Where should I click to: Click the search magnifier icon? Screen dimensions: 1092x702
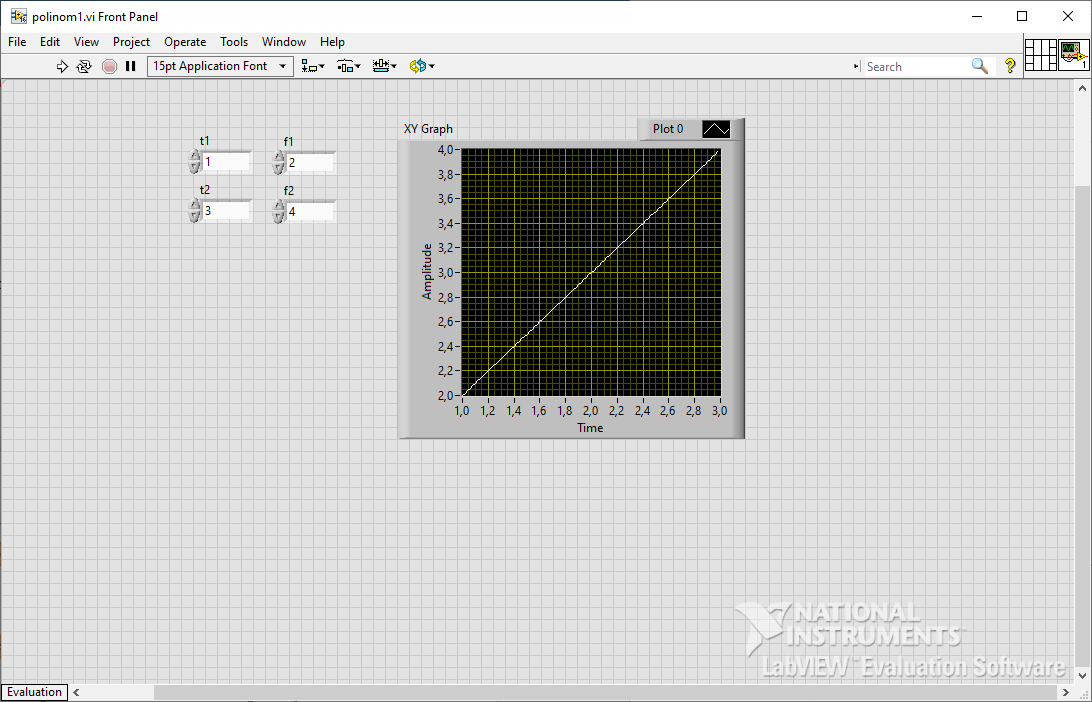coord(979,66)
